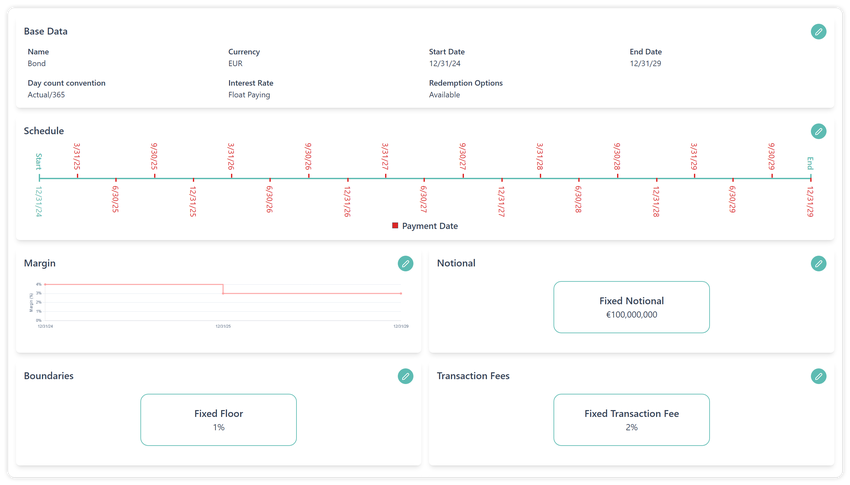This screenshot has height=485, width=850.
Task: Select the Fixed Transaction Fee 2% card
Action: point(631,420)
